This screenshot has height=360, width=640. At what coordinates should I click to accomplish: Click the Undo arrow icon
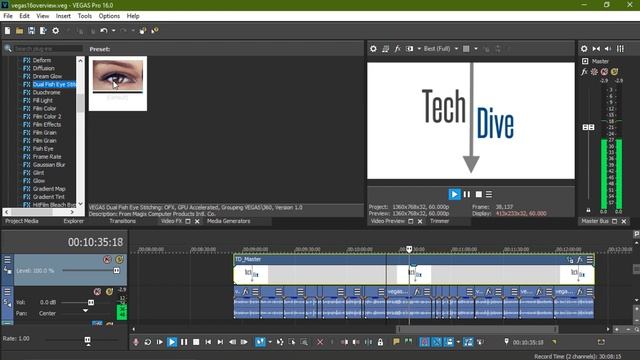[104, 31]
